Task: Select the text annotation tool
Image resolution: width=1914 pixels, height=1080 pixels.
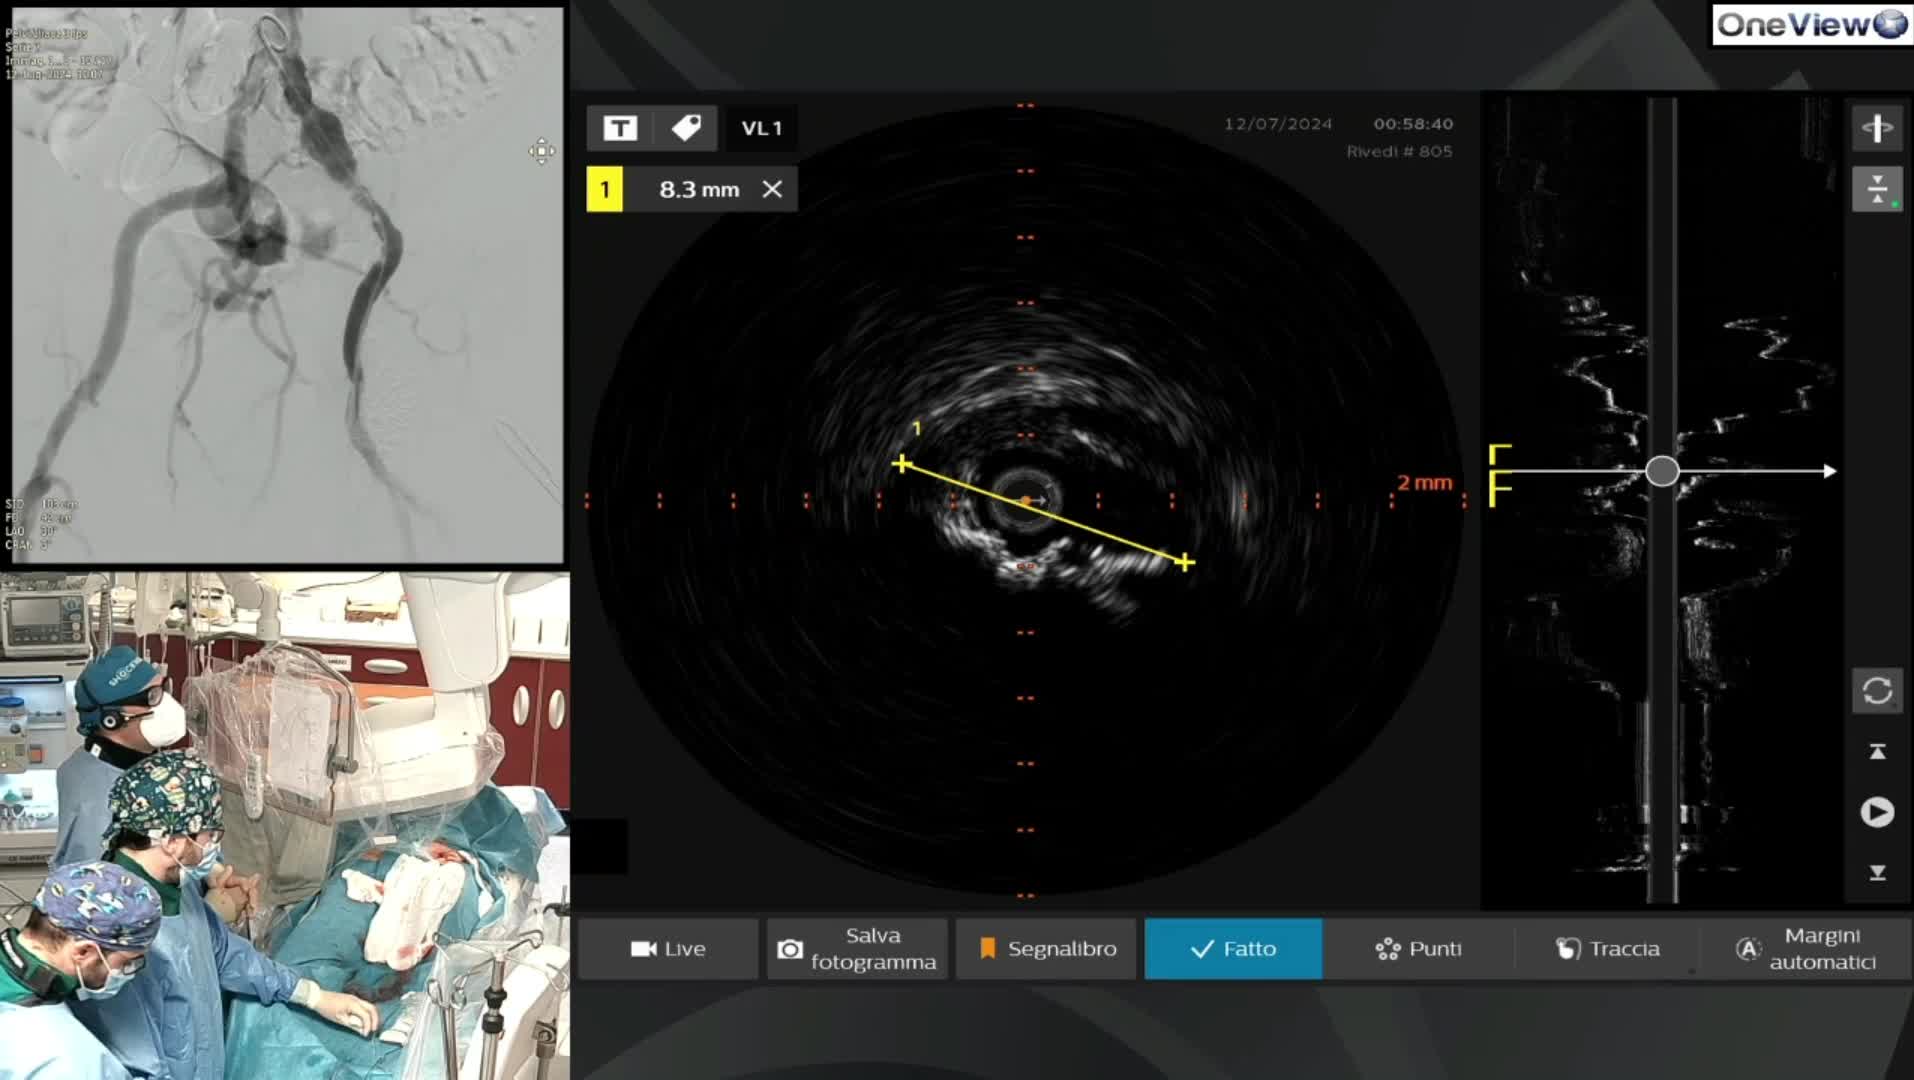Action: (620, 128)
